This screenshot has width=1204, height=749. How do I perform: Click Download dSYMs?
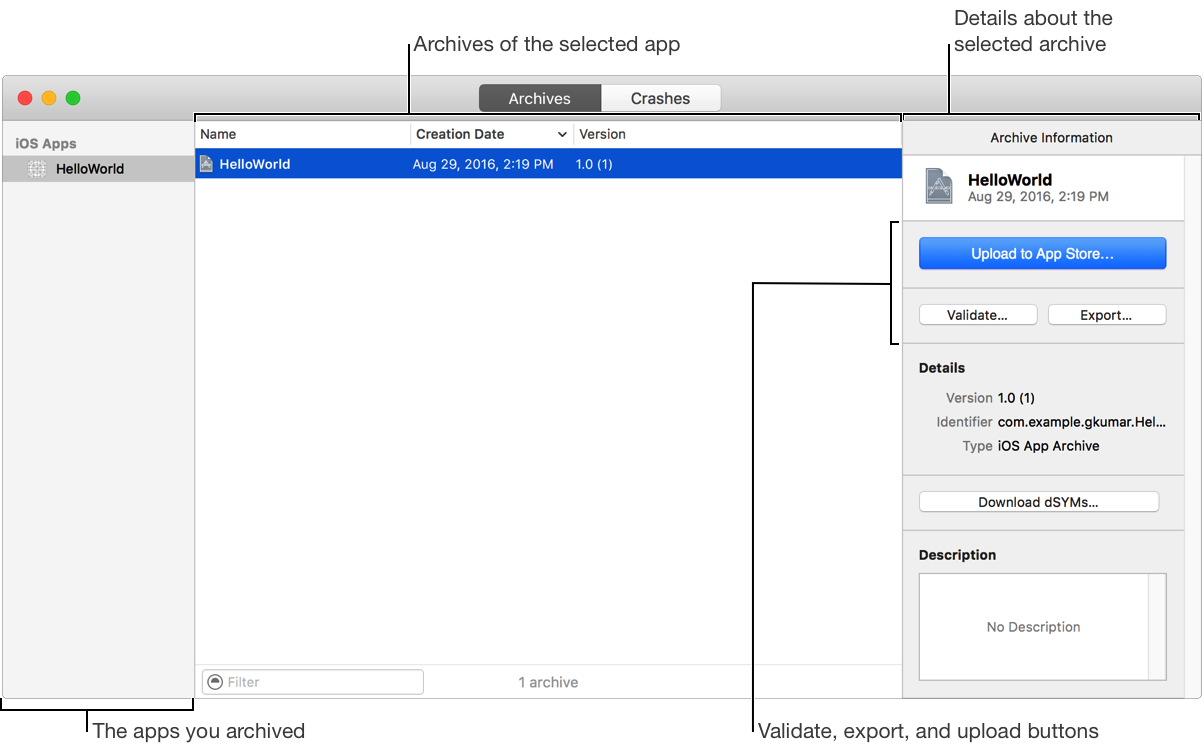coord(1038,501)
